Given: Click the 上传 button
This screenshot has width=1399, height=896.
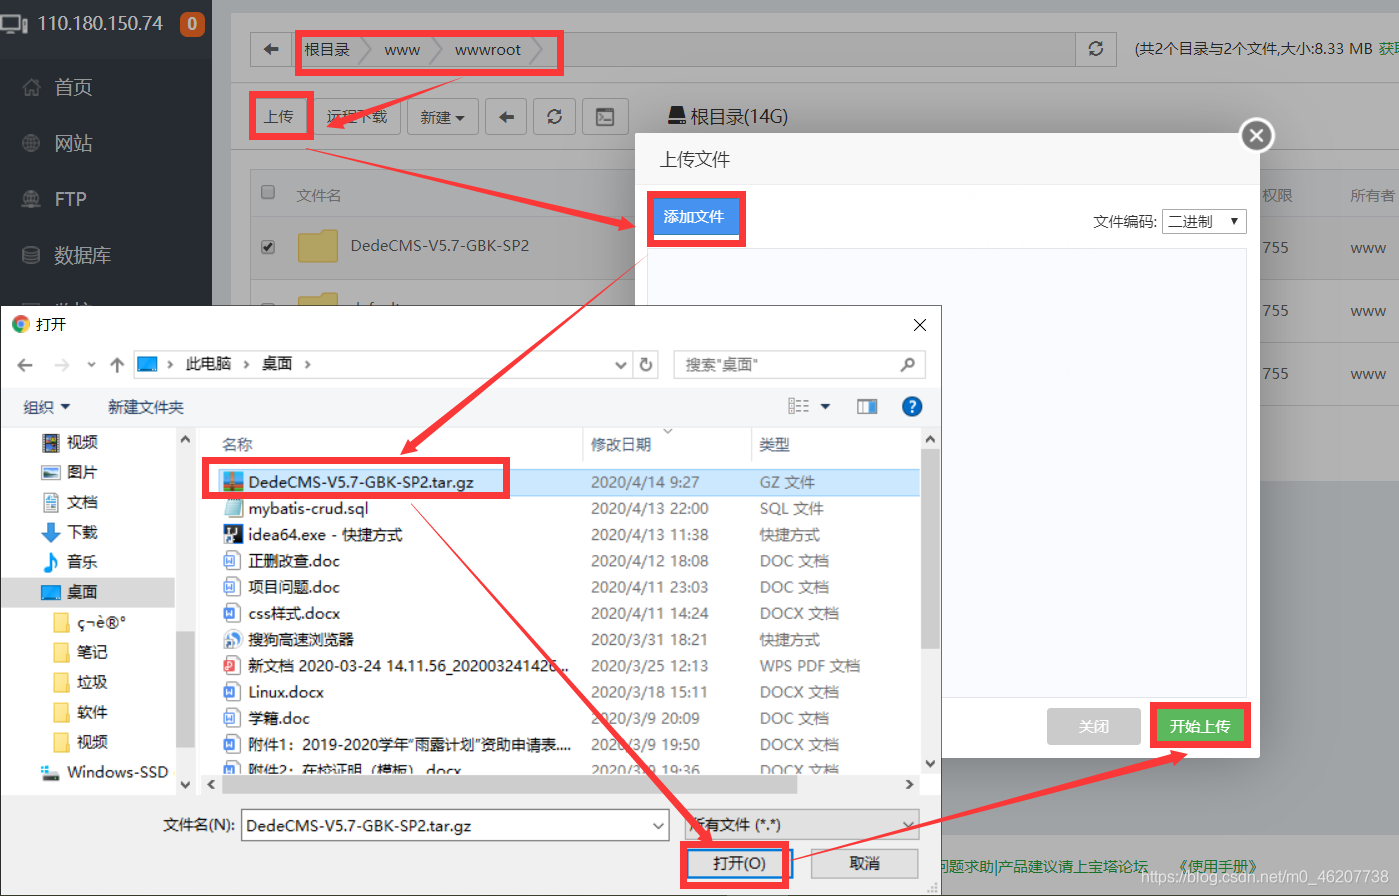Looking at the screenshot, I should [x=279, y=117].
